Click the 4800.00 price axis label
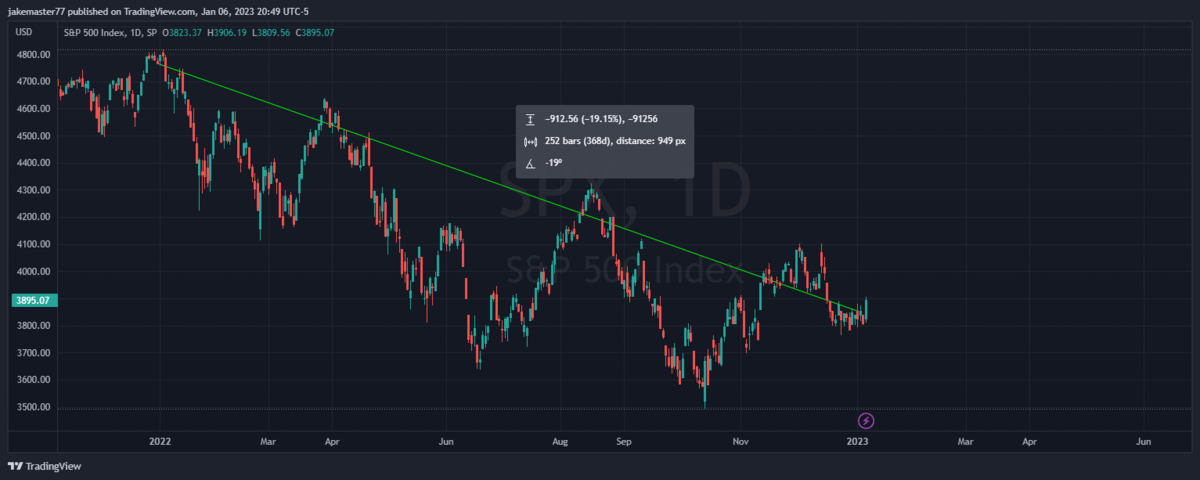Viewport: 1200px width, 480px height. [33, 54]
